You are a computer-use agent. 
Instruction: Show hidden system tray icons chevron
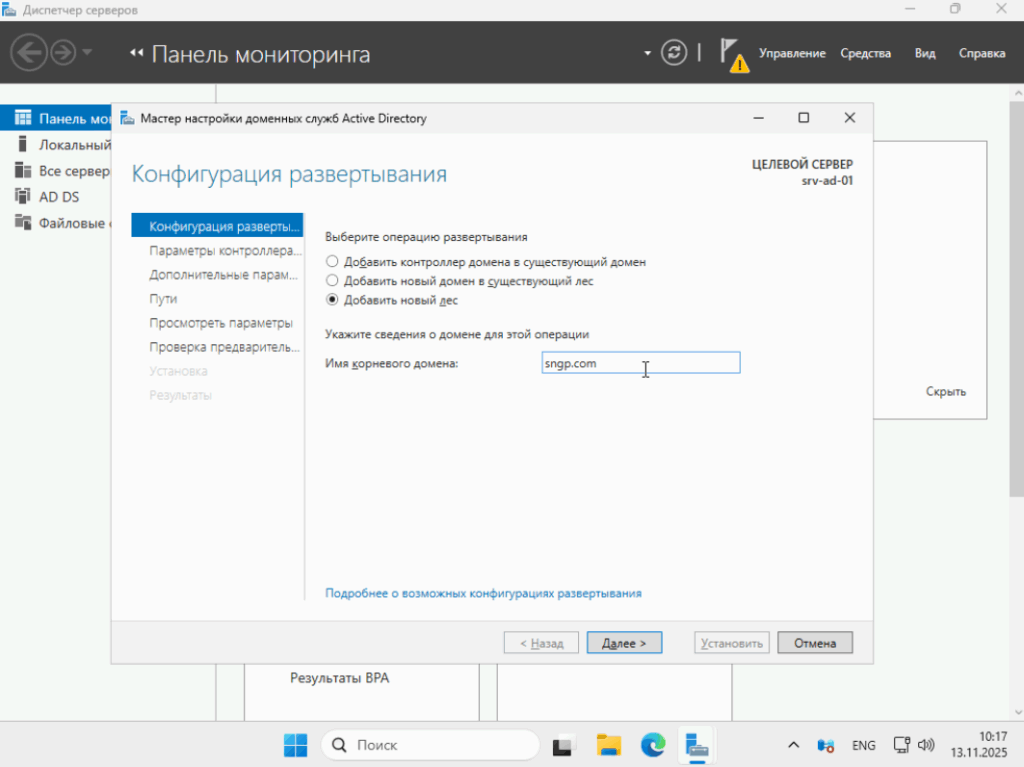click(x=794, y=745)
